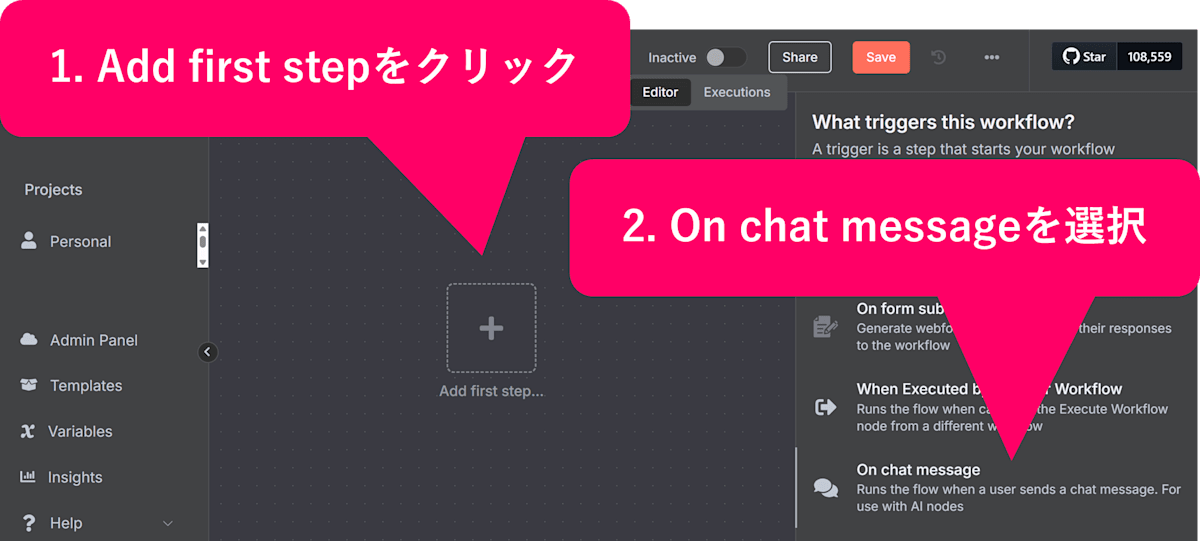
Task: Click the 108,559 star count
Action: tap(1148, 57)
